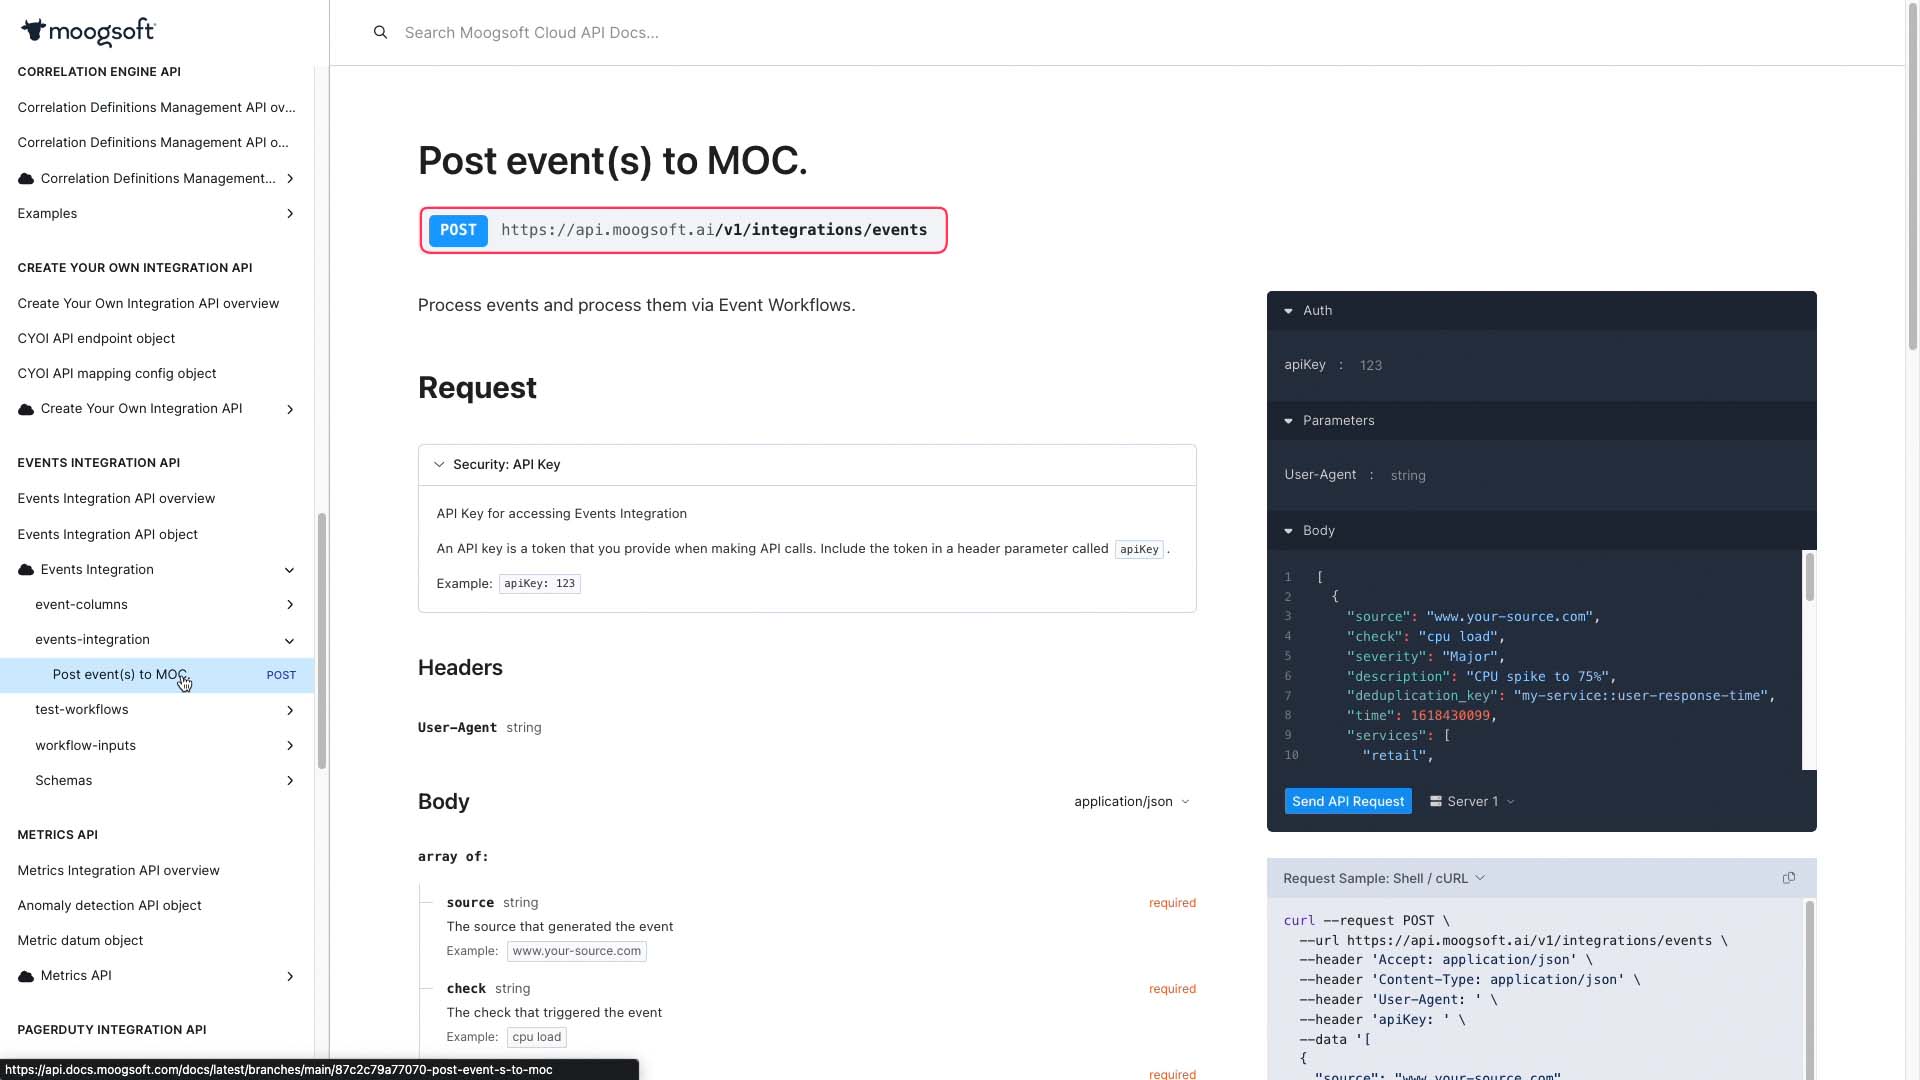Image resolution: width=1920 pixels, height=1080 pixels.
Task: Click the check field name
Action: pos(466,989)
